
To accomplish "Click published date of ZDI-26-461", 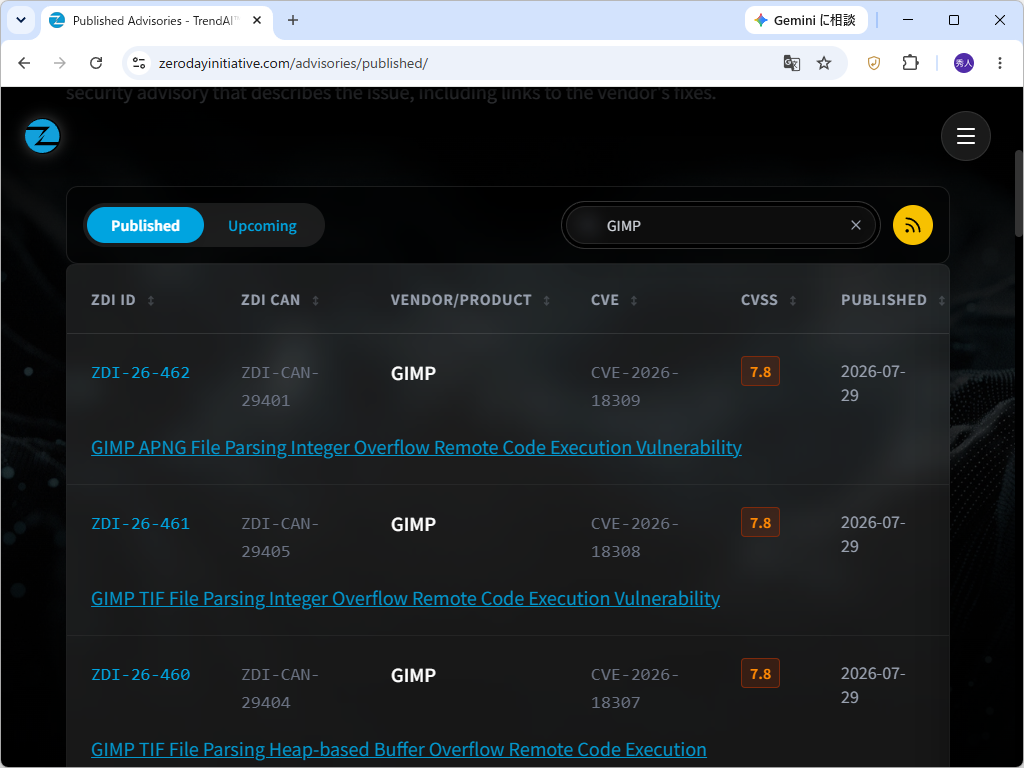I will click(873, 534).
